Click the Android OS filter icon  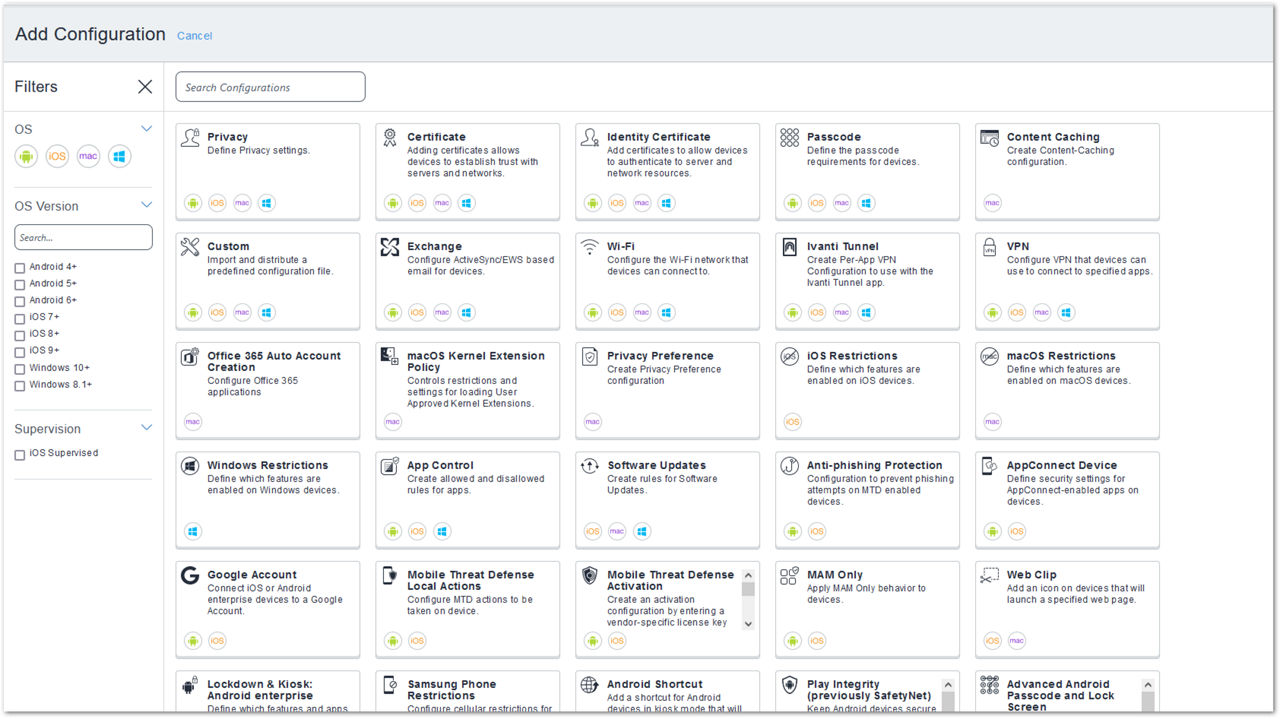coord(26,156)
